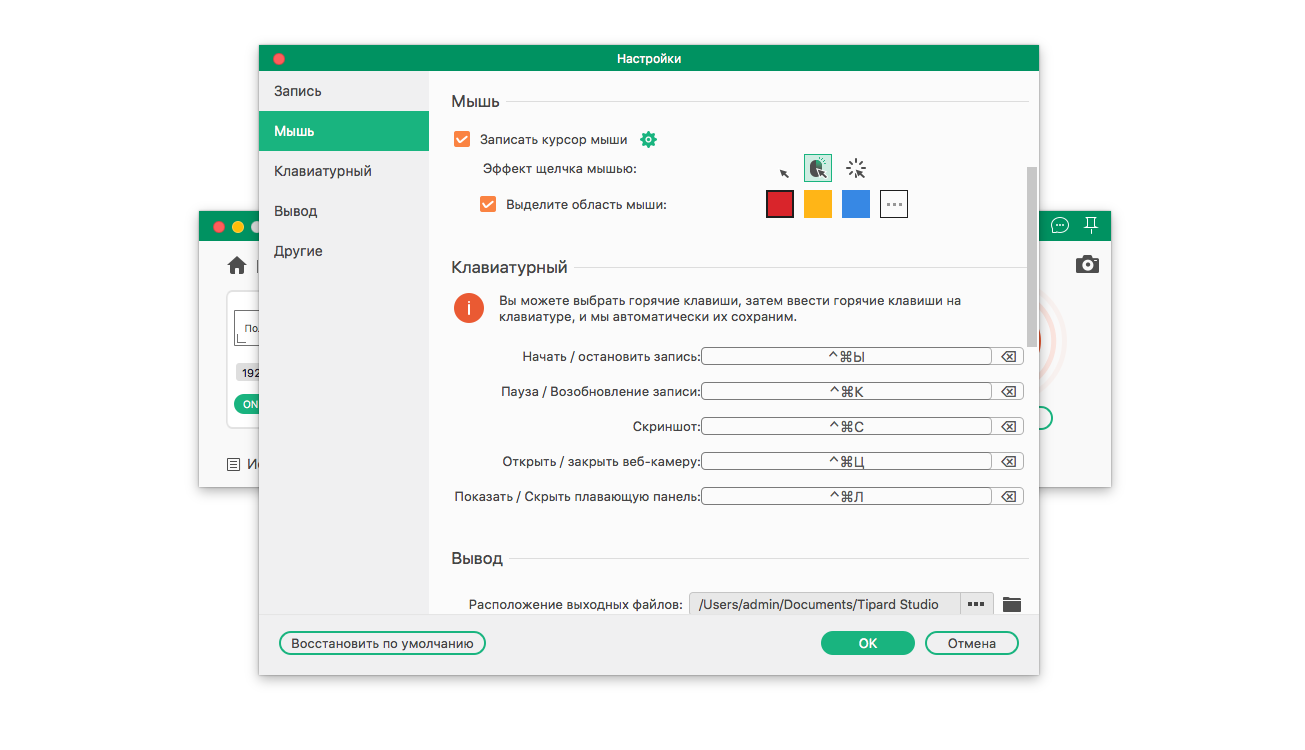The height and width of the screenshot is (750, 1305).
Task: Choose the burst-style click effect icon
Action: point(855,169)
